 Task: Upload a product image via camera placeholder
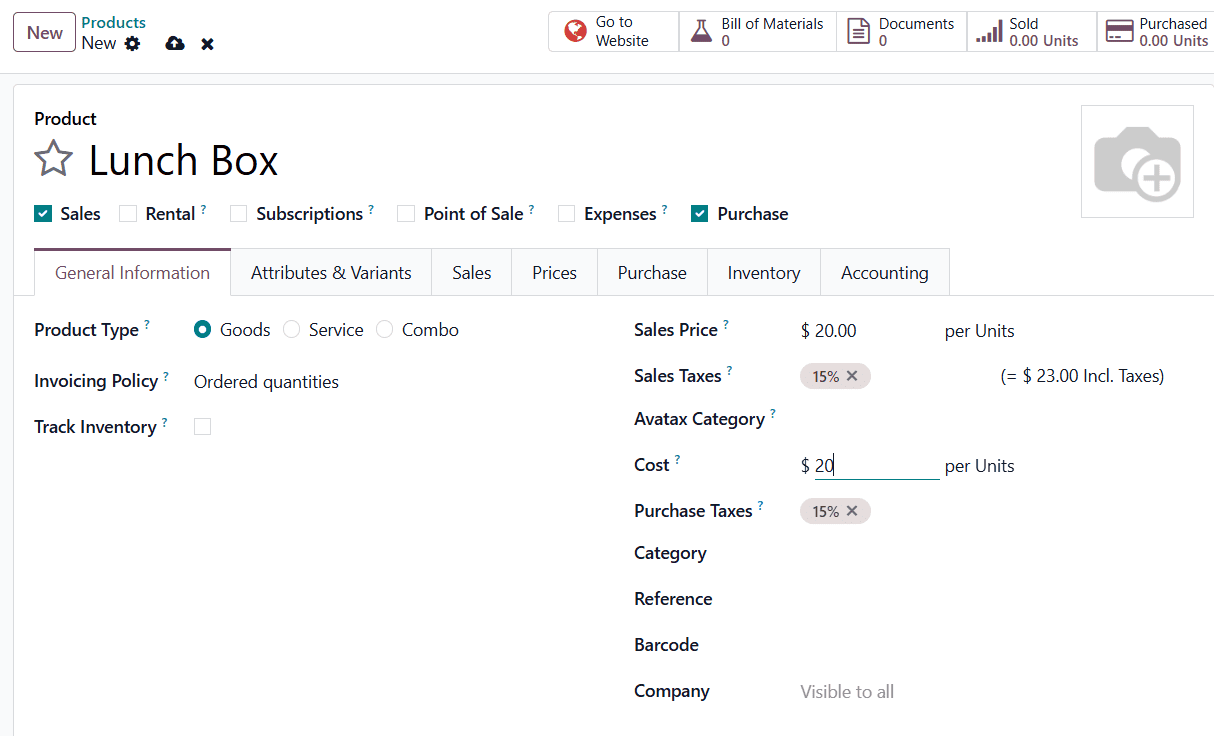1137,161
